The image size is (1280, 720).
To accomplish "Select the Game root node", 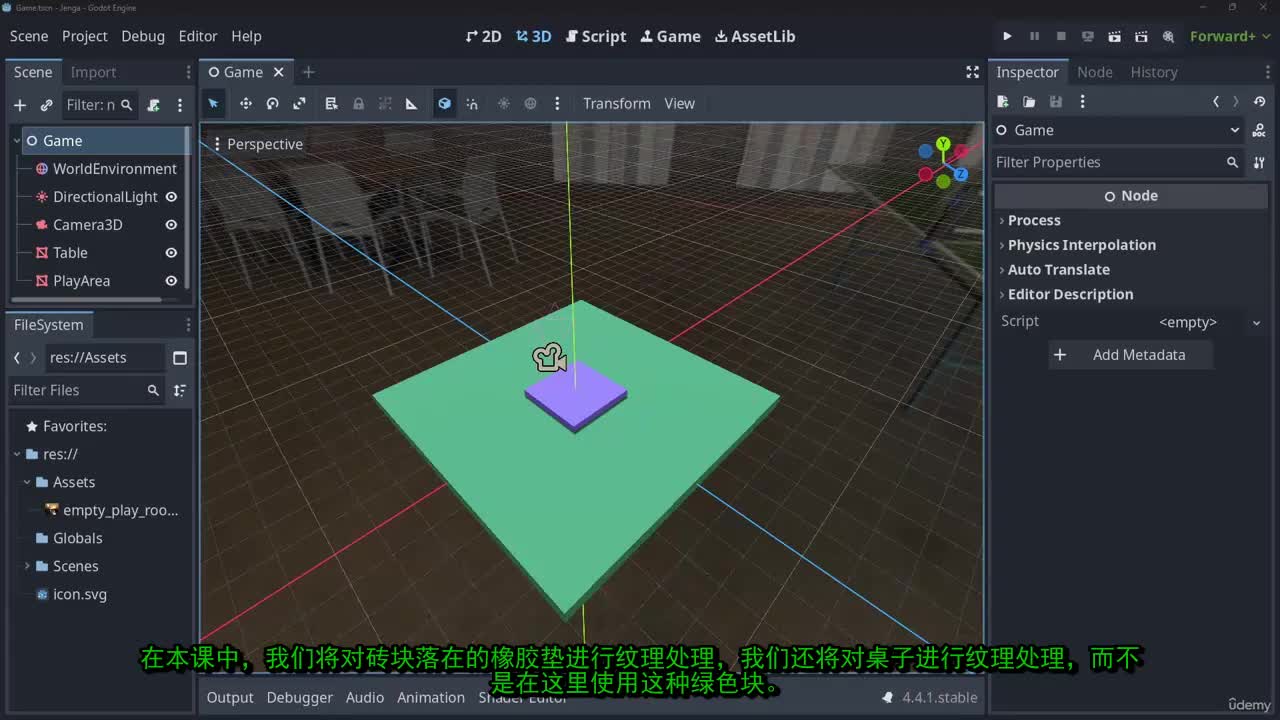I will pyautogui.click(x=62, y=141).
